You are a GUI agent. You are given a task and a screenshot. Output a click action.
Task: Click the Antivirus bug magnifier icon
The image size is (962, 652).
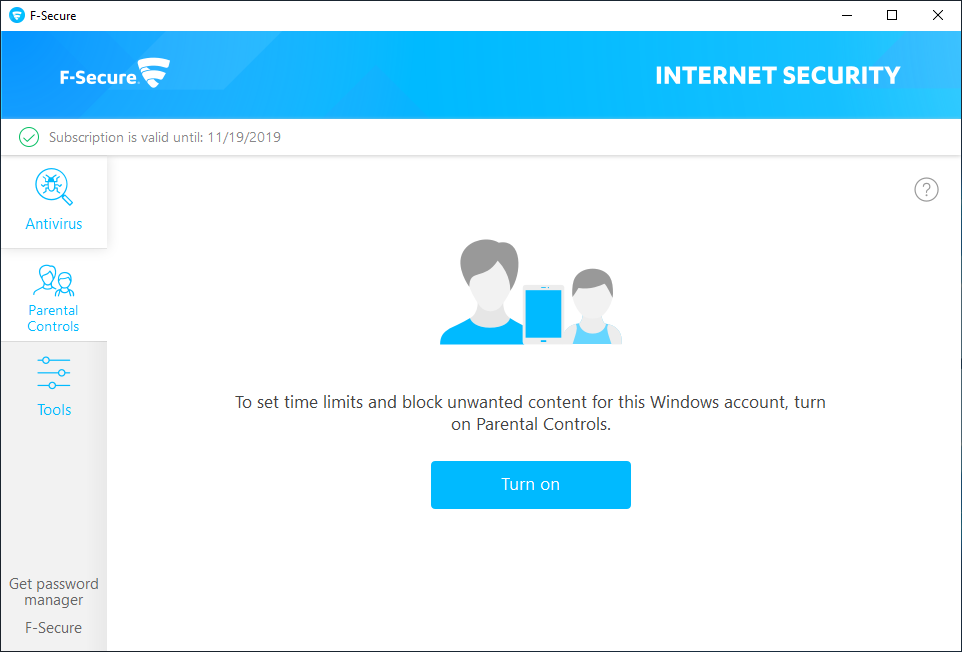(53, 187)
